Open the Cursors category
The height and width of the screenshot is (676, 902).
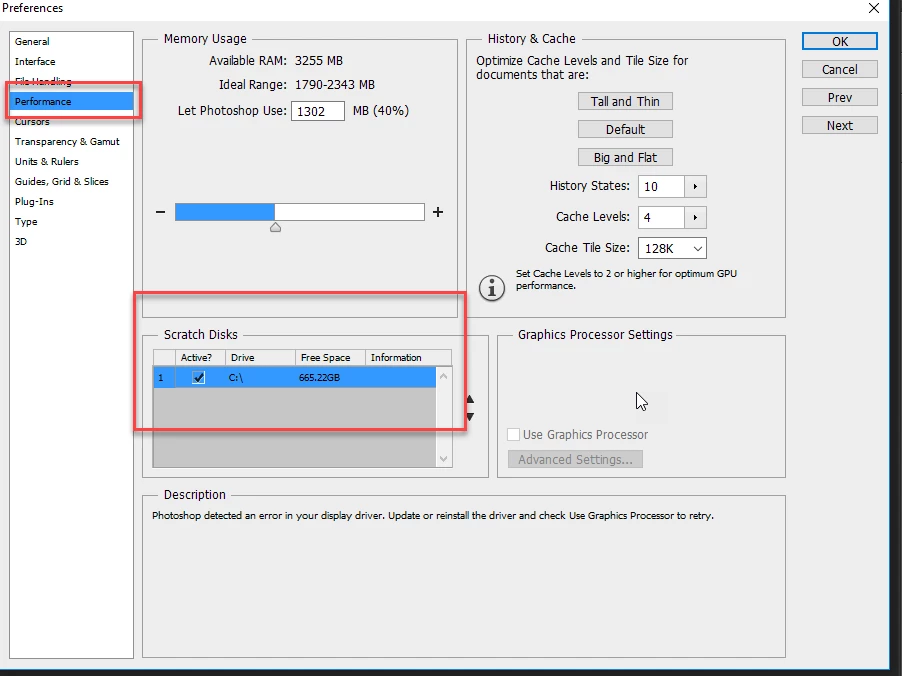[32, 121]
